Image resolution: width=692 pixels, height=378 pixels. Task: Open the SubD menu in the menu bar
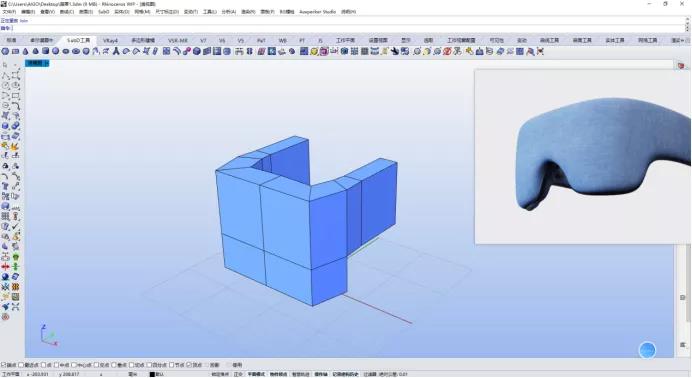(x=103, y=11)
